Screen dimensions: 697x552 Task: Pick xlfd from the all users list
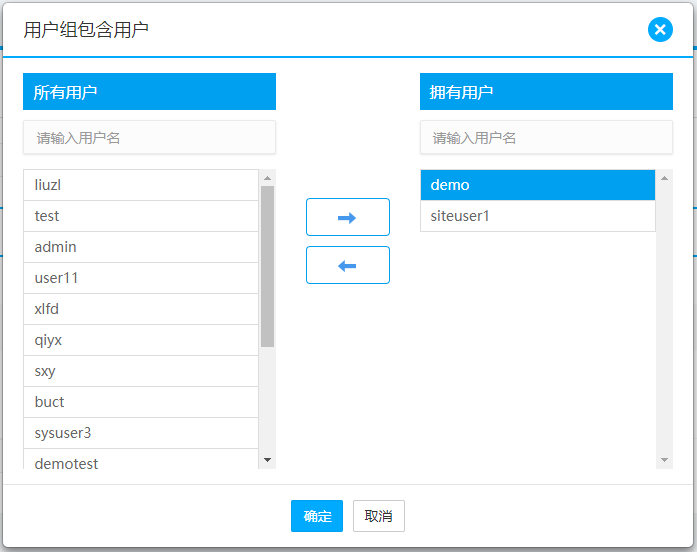point(141,309)
